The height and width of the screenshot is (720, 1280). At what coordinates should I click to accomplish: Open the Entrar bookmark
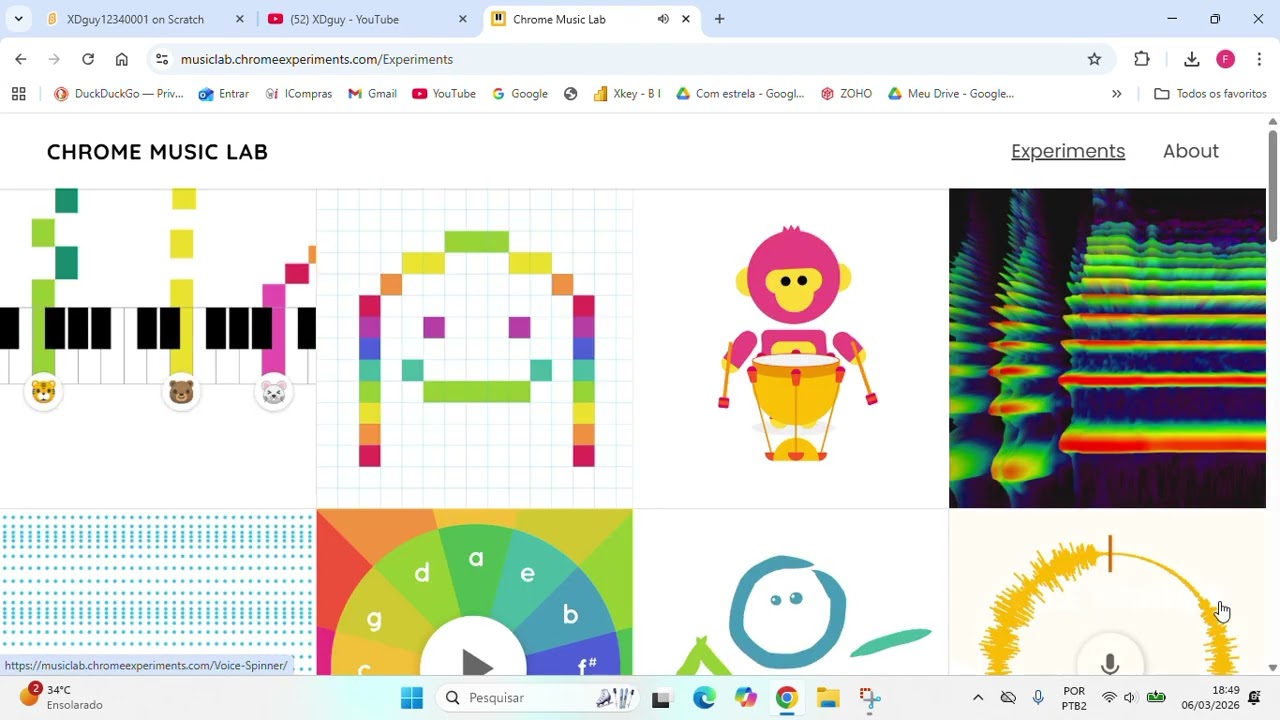click(224, 94)
